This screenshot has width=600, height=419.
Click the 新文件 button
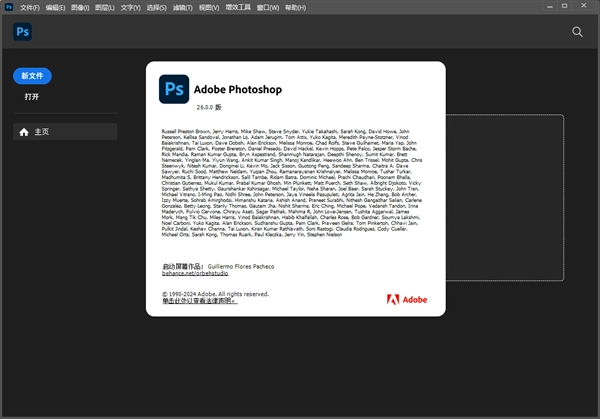click(32, 76)
